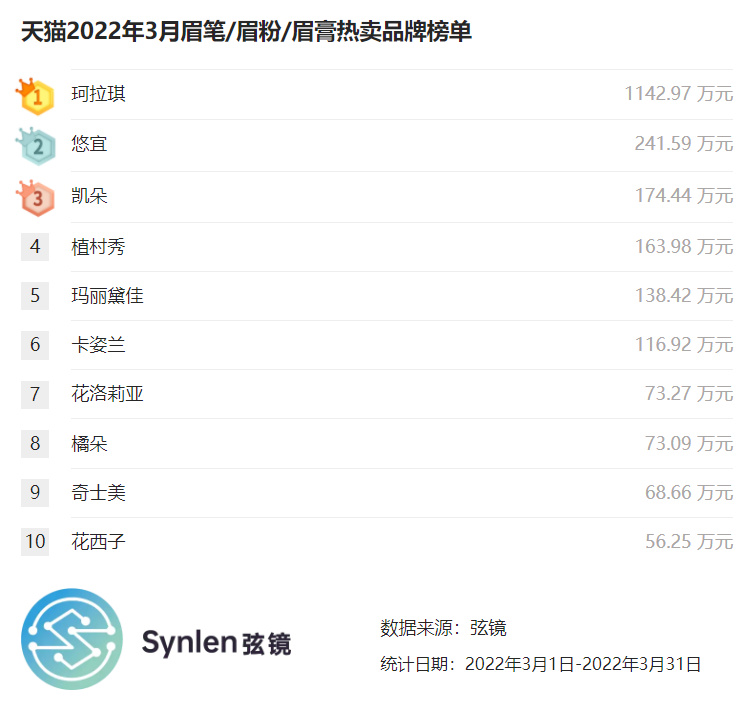Click the 数据来源：弦镜 label
Screen dimensions: 754x704
pos(443,628)
